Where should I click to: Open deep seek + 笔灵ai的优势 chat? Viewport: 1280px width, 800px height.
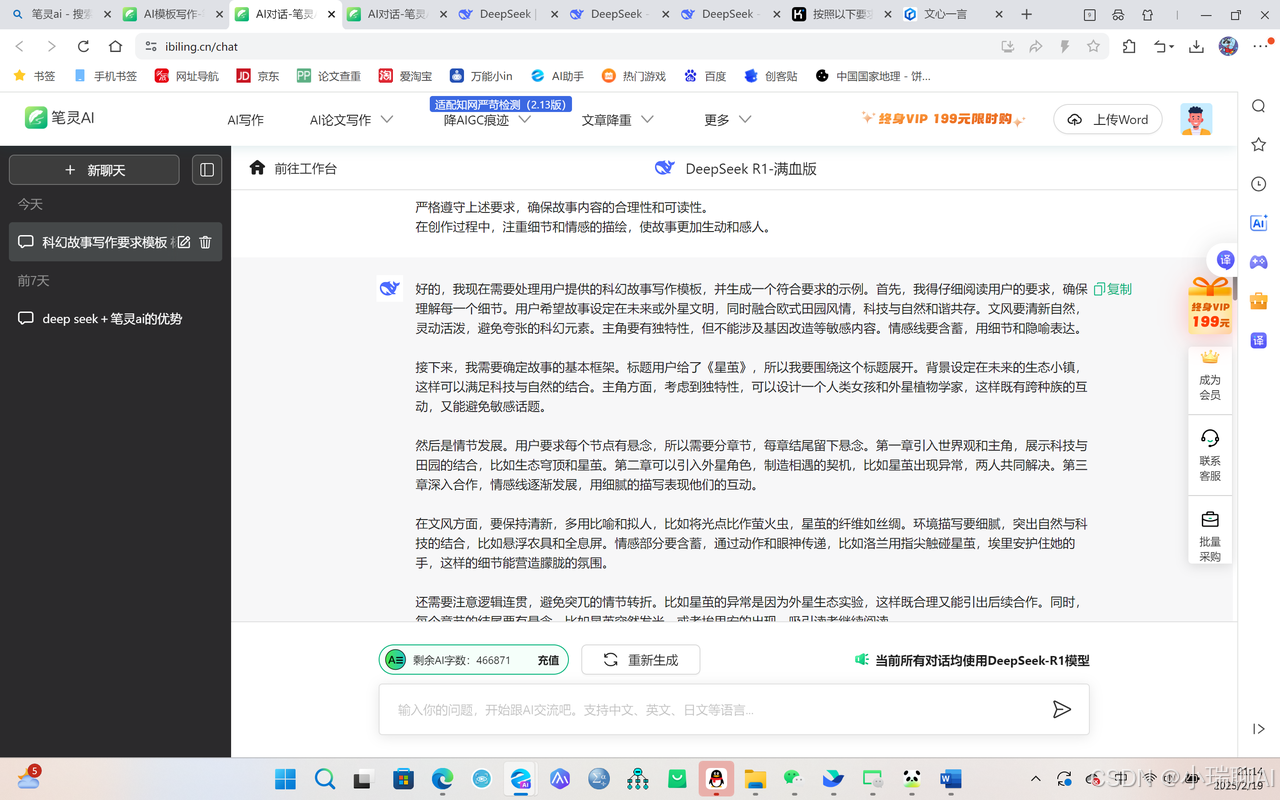(115, 319)
